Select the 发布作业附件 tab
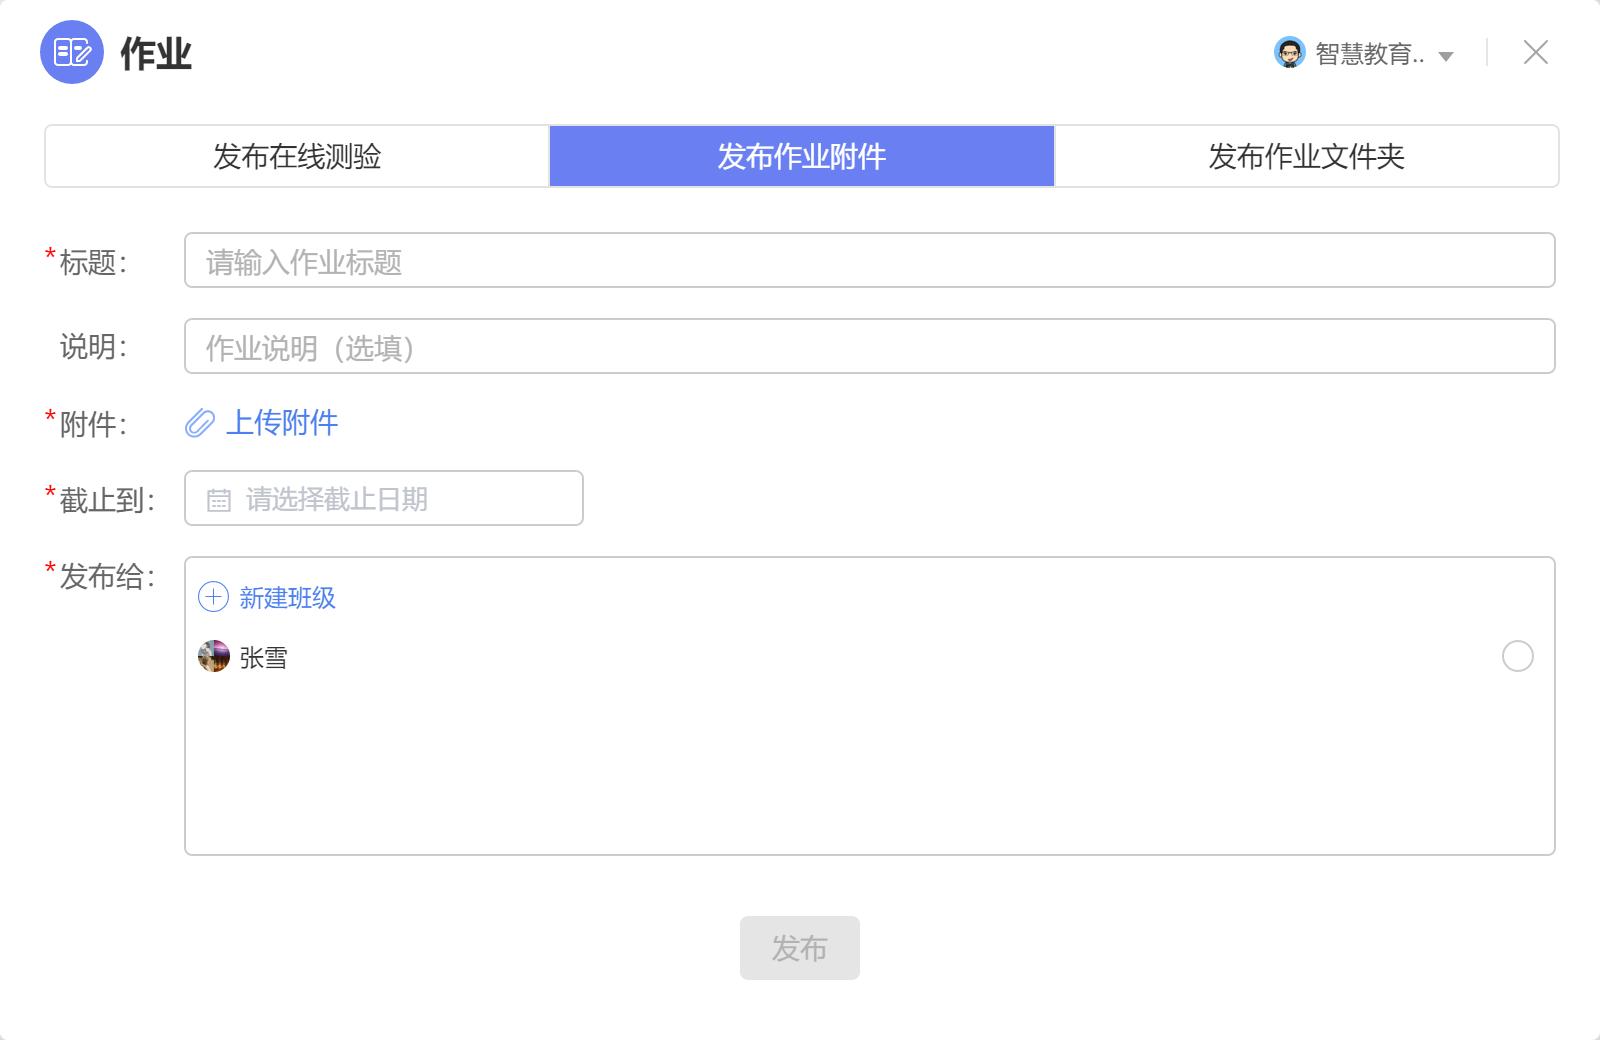 [x=800, y=156]
